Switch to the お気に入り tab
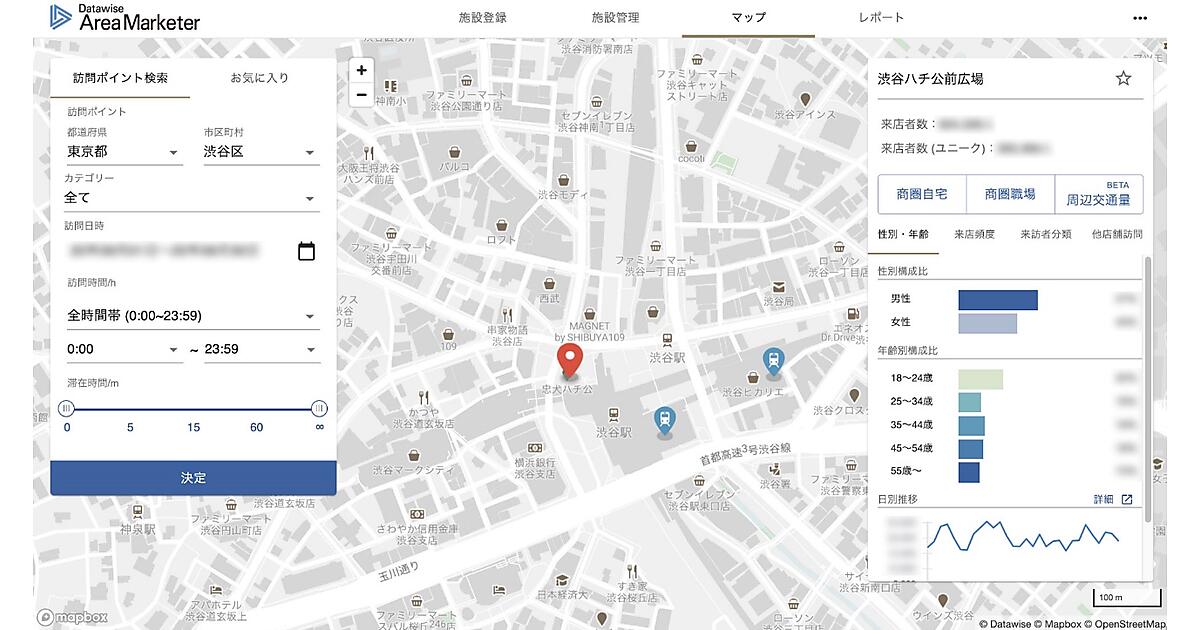Viewport: 1200px width, 630px height. (x=260, y=77)
